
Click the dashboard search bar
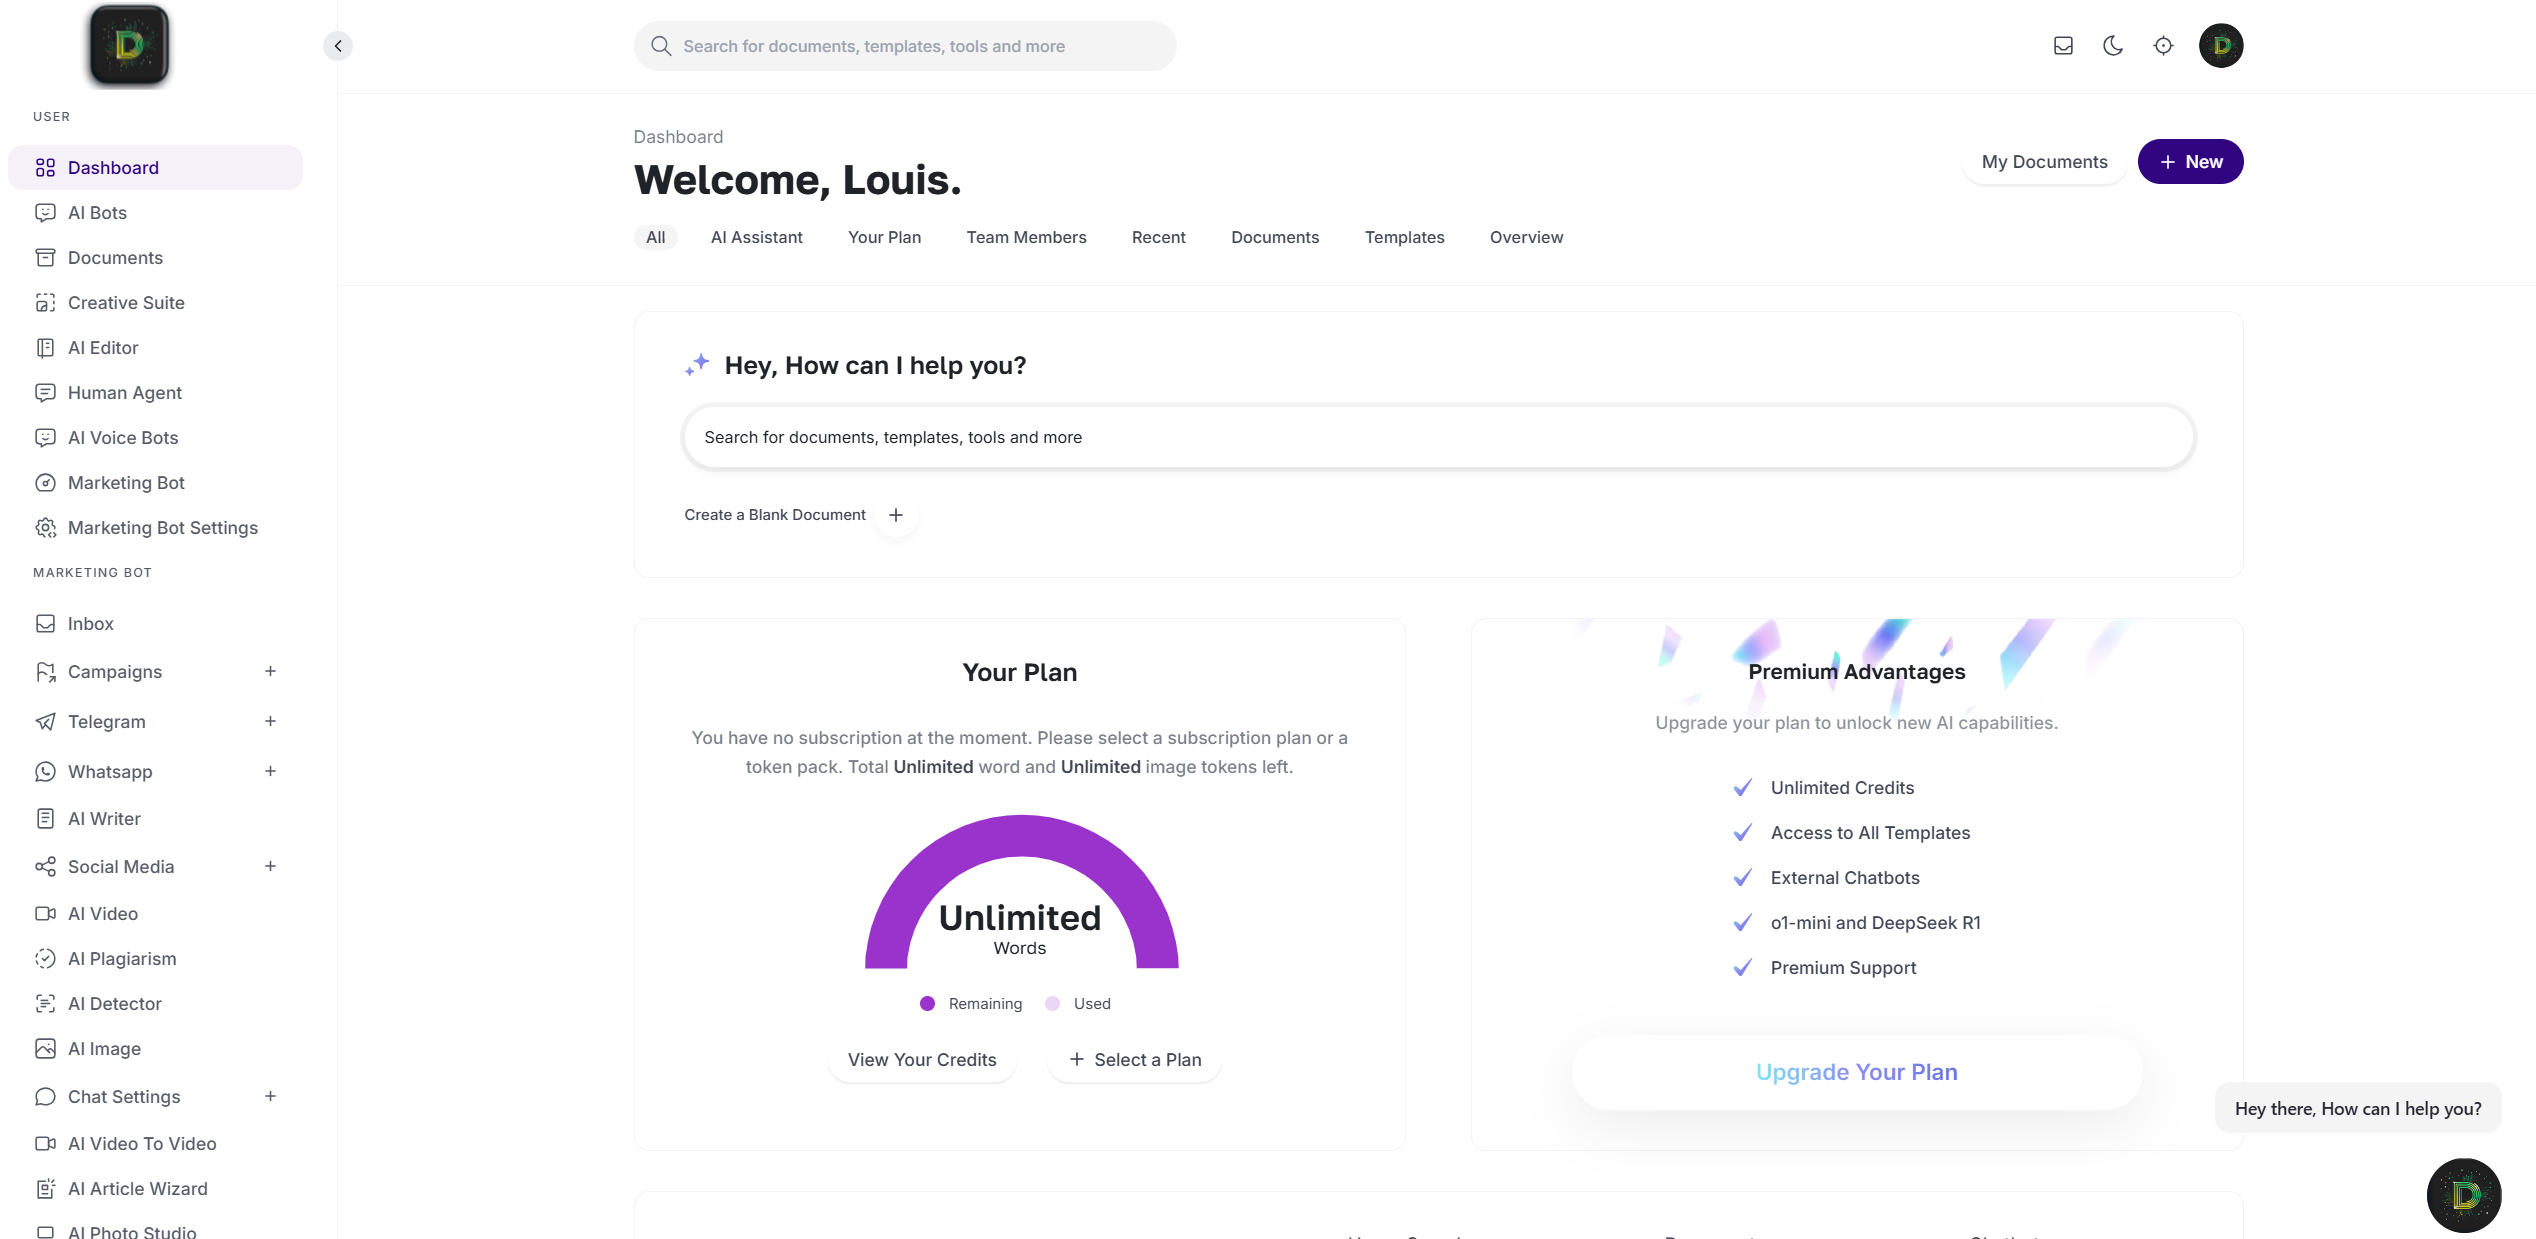[903, 45]
